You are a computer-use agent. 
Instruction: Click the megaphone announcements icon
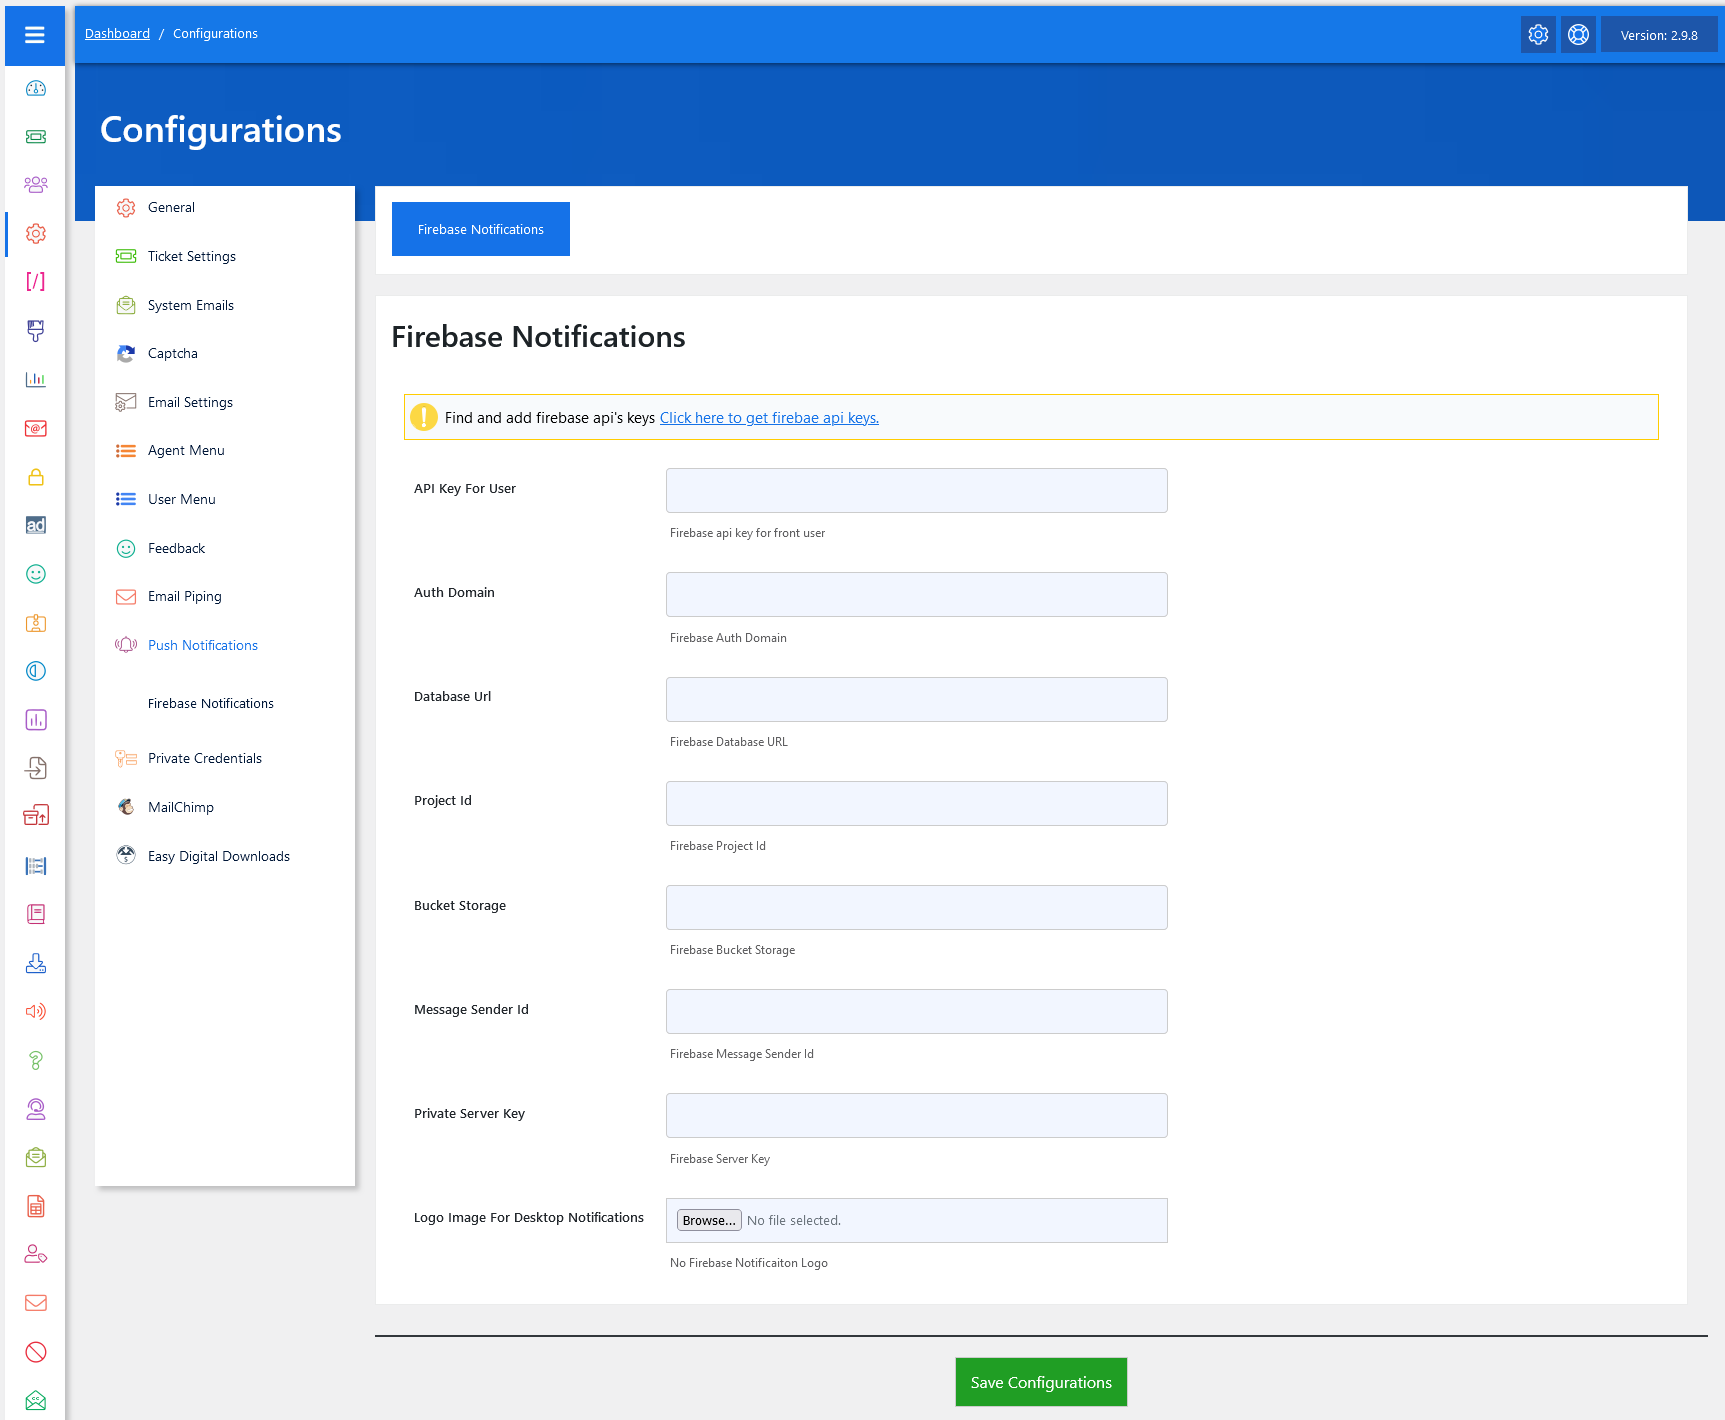coord(36,1011)
